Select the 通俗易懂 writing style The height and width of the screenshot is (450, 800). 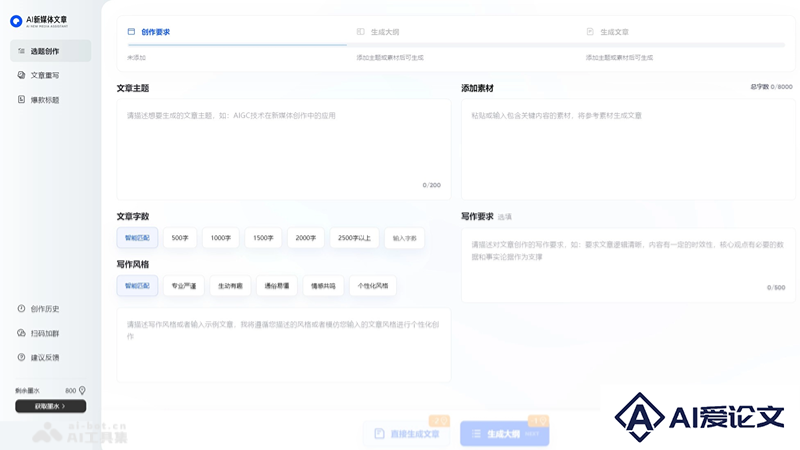(x=277, y=286)
